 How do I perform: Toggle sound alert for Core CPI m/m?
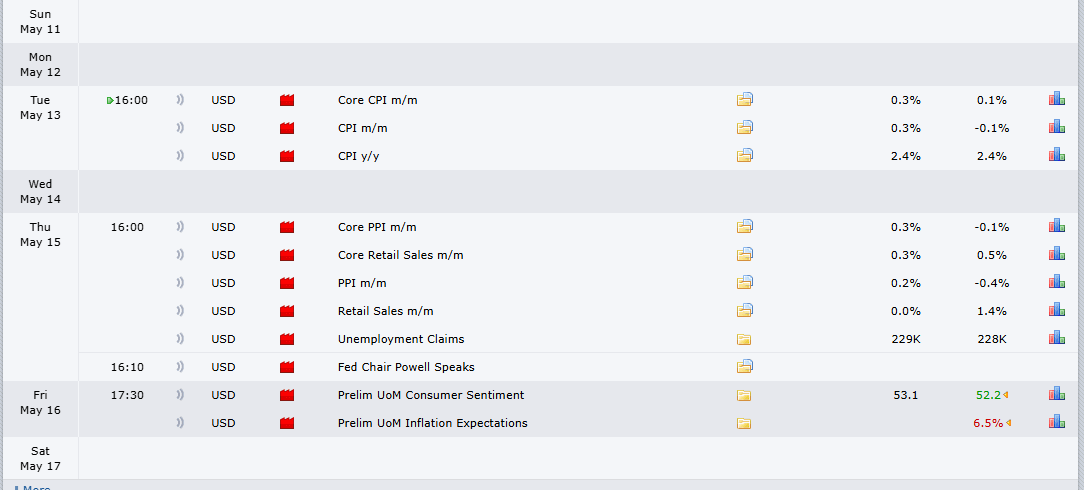pyautogui.click(x=180, y=100)
